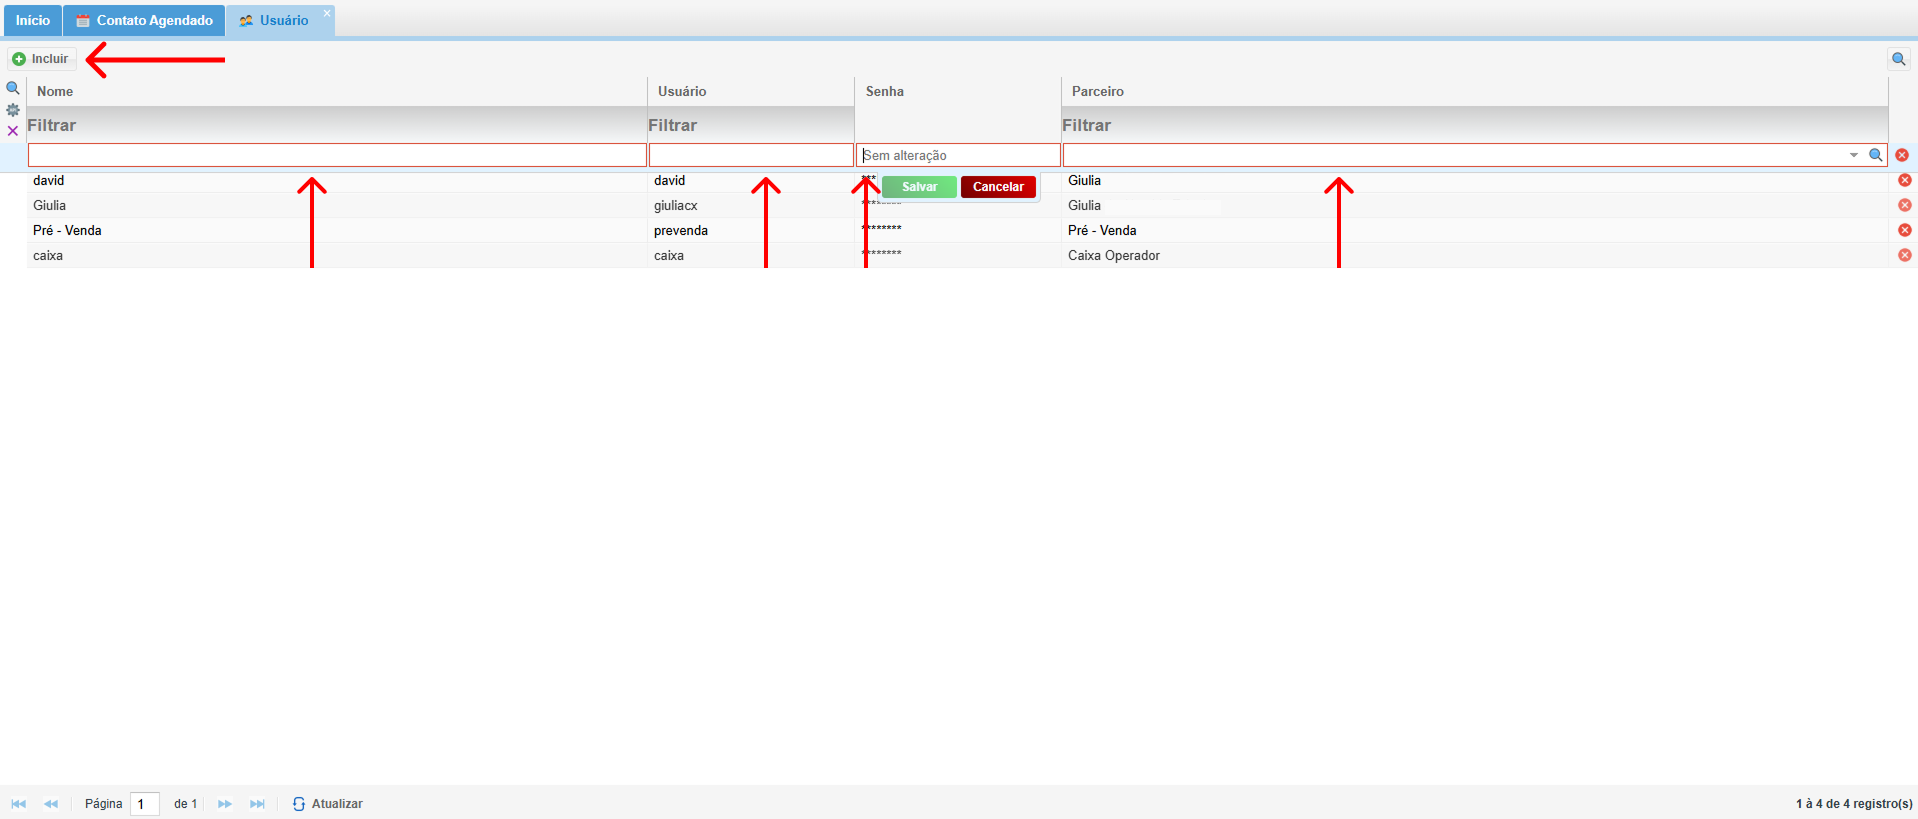The width and height of the screenshot is (1918, 819).
Task: Delete the david user row
Action: tap(1904, 180)
